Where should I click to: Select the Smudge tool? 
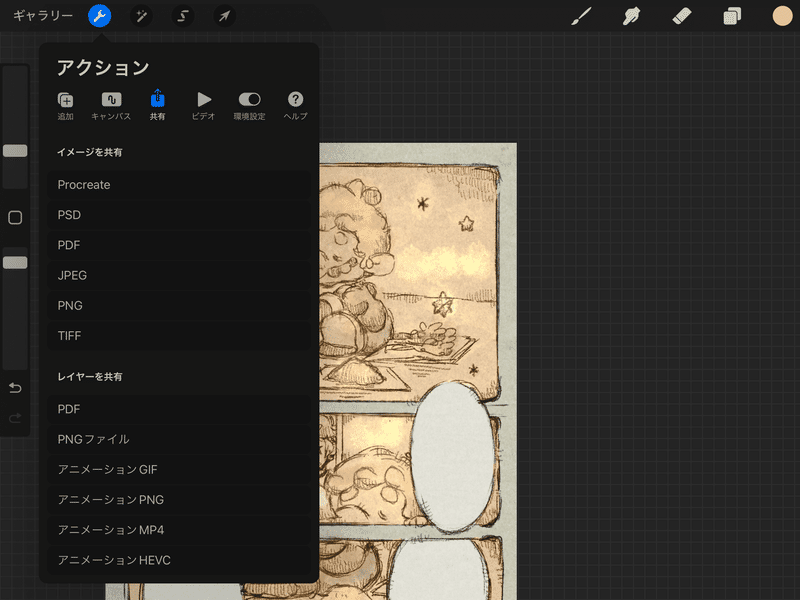pos(631,16)
